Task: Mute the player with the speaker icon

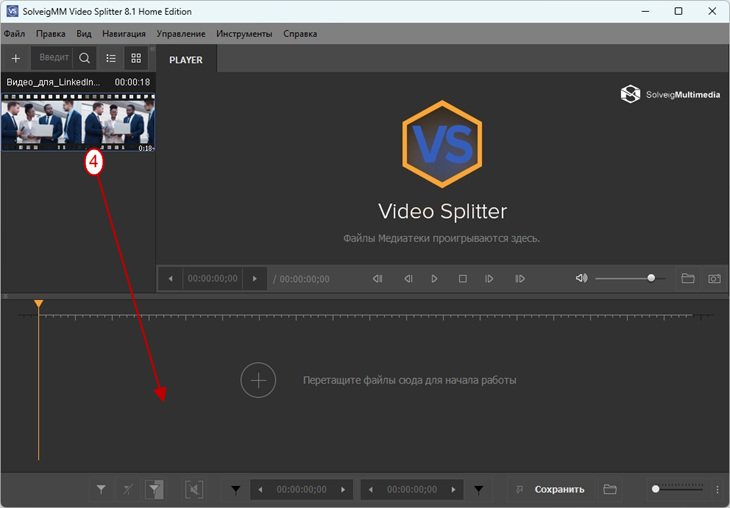Action: (581, 278)
